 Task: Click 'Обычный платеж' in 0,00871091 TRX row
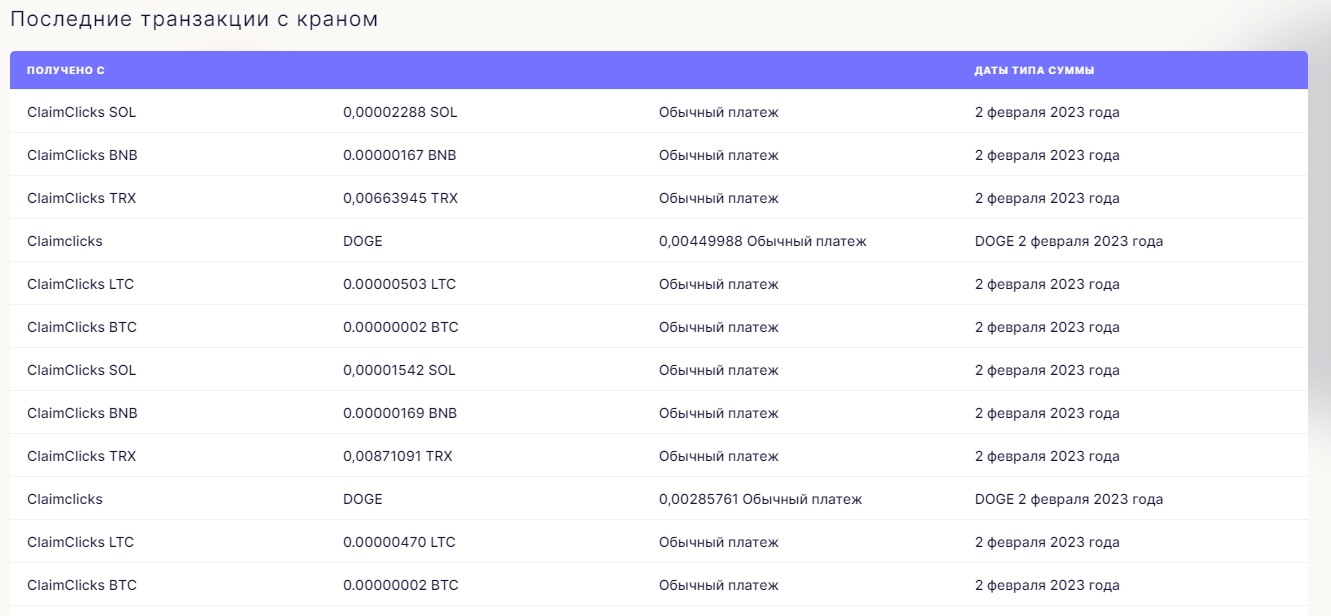tap(718, 456)
